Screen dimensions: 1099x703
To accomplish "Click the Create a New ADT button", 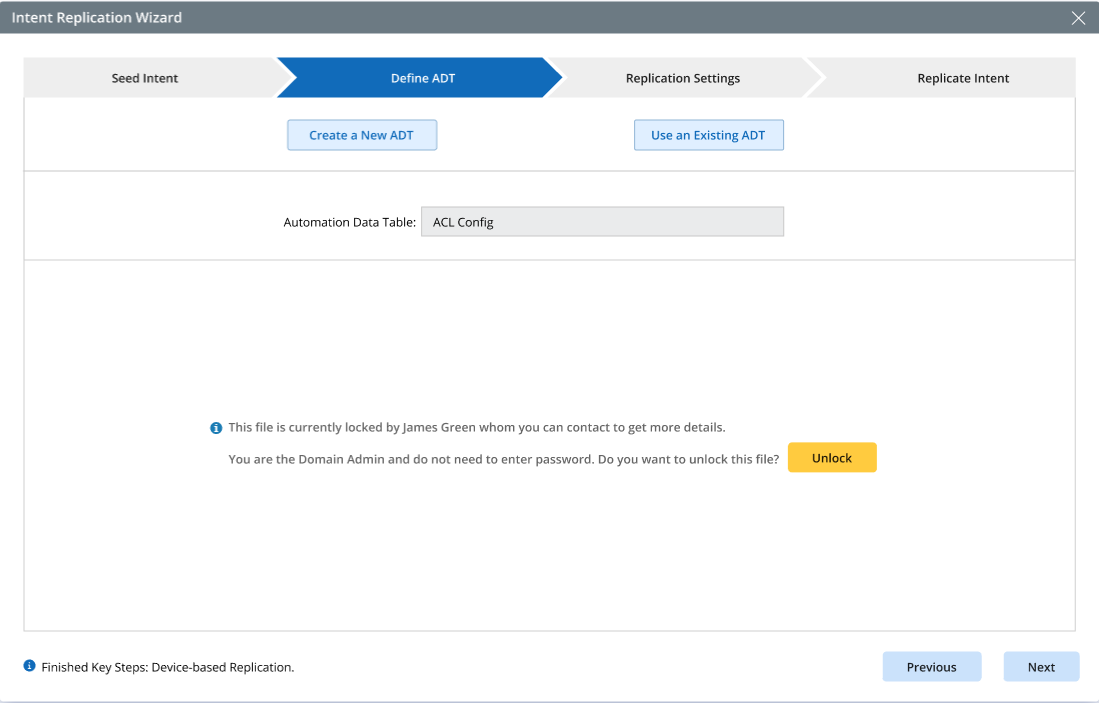I will tap(362, 135).
